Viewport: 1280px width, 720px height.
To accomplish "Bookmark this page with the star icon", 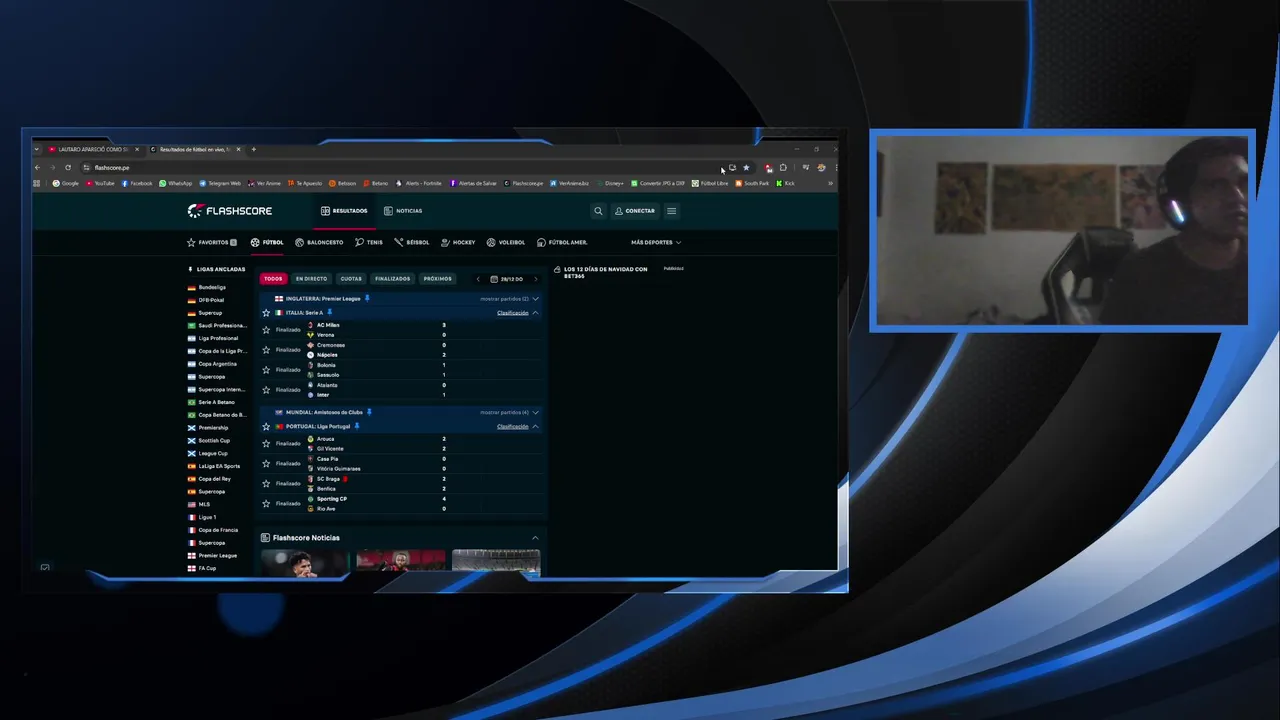I will pyautogui.click(x=746, y=168).
